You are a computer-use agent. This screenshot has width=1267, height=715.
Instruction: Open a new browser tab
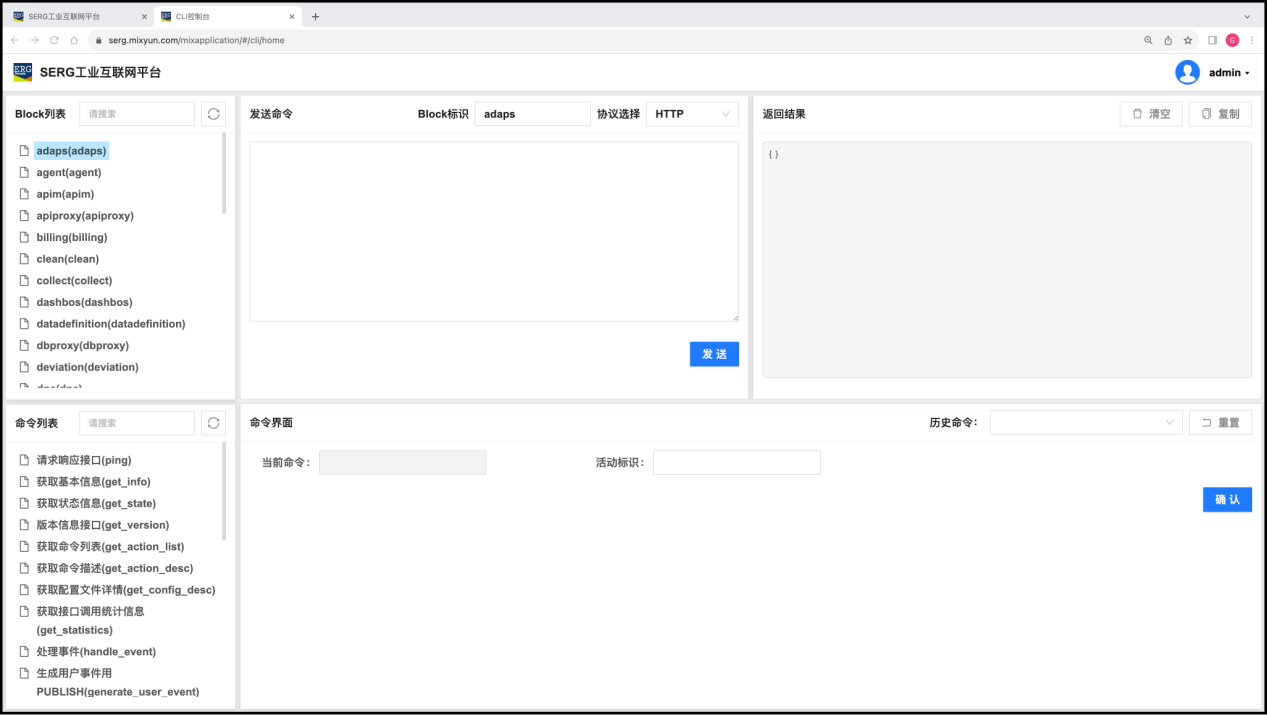click(x=315, y=16)
